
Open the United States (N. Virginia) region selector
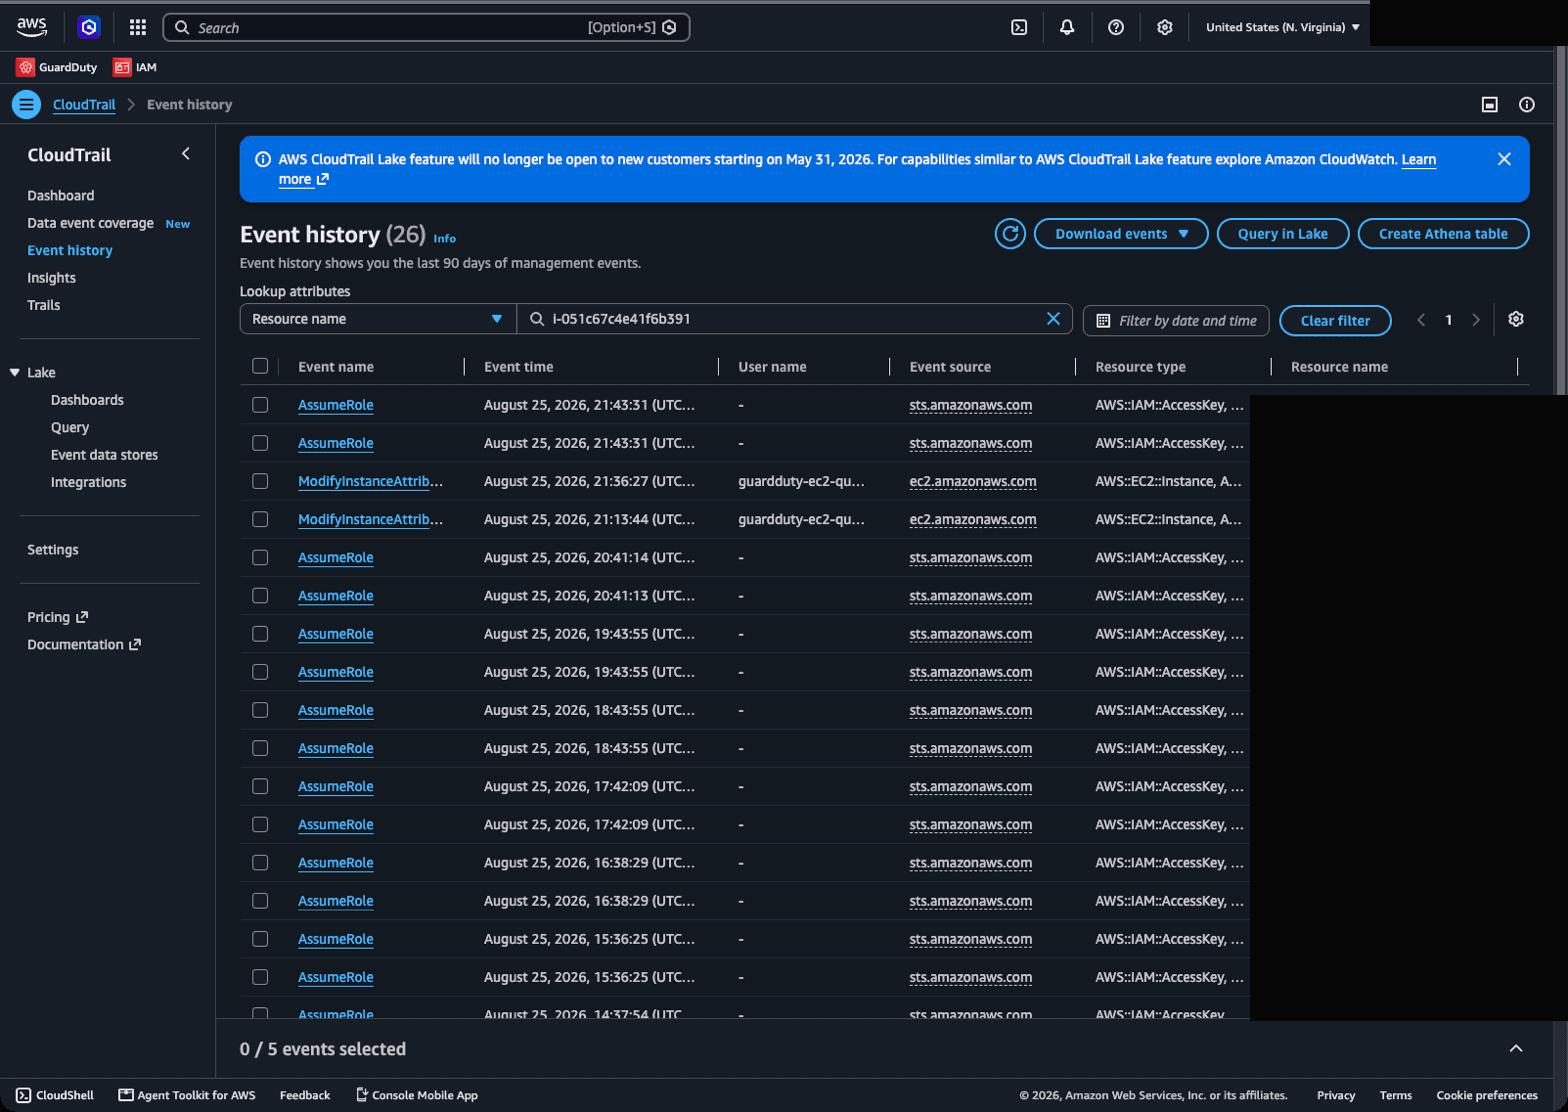click(1282, 27)
